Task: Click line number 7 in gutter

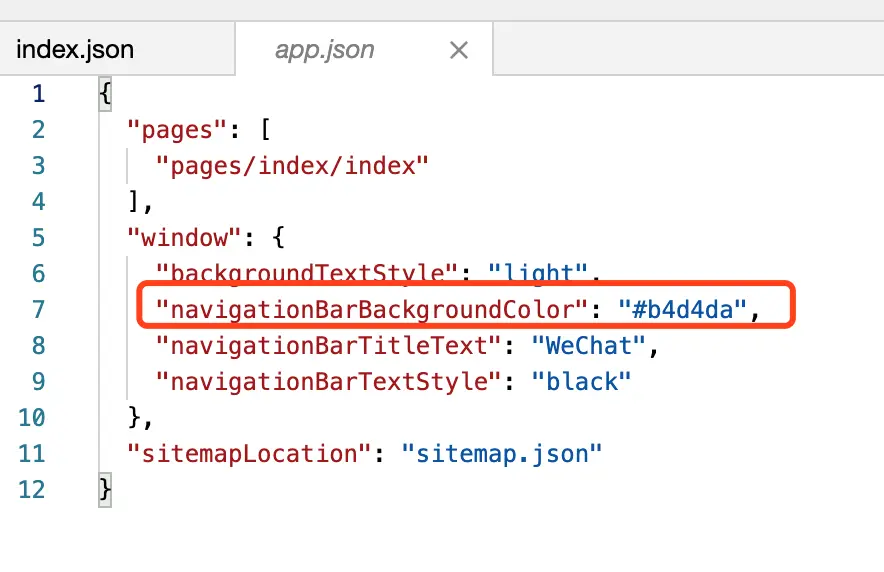Action: click(x=38, y=309)
